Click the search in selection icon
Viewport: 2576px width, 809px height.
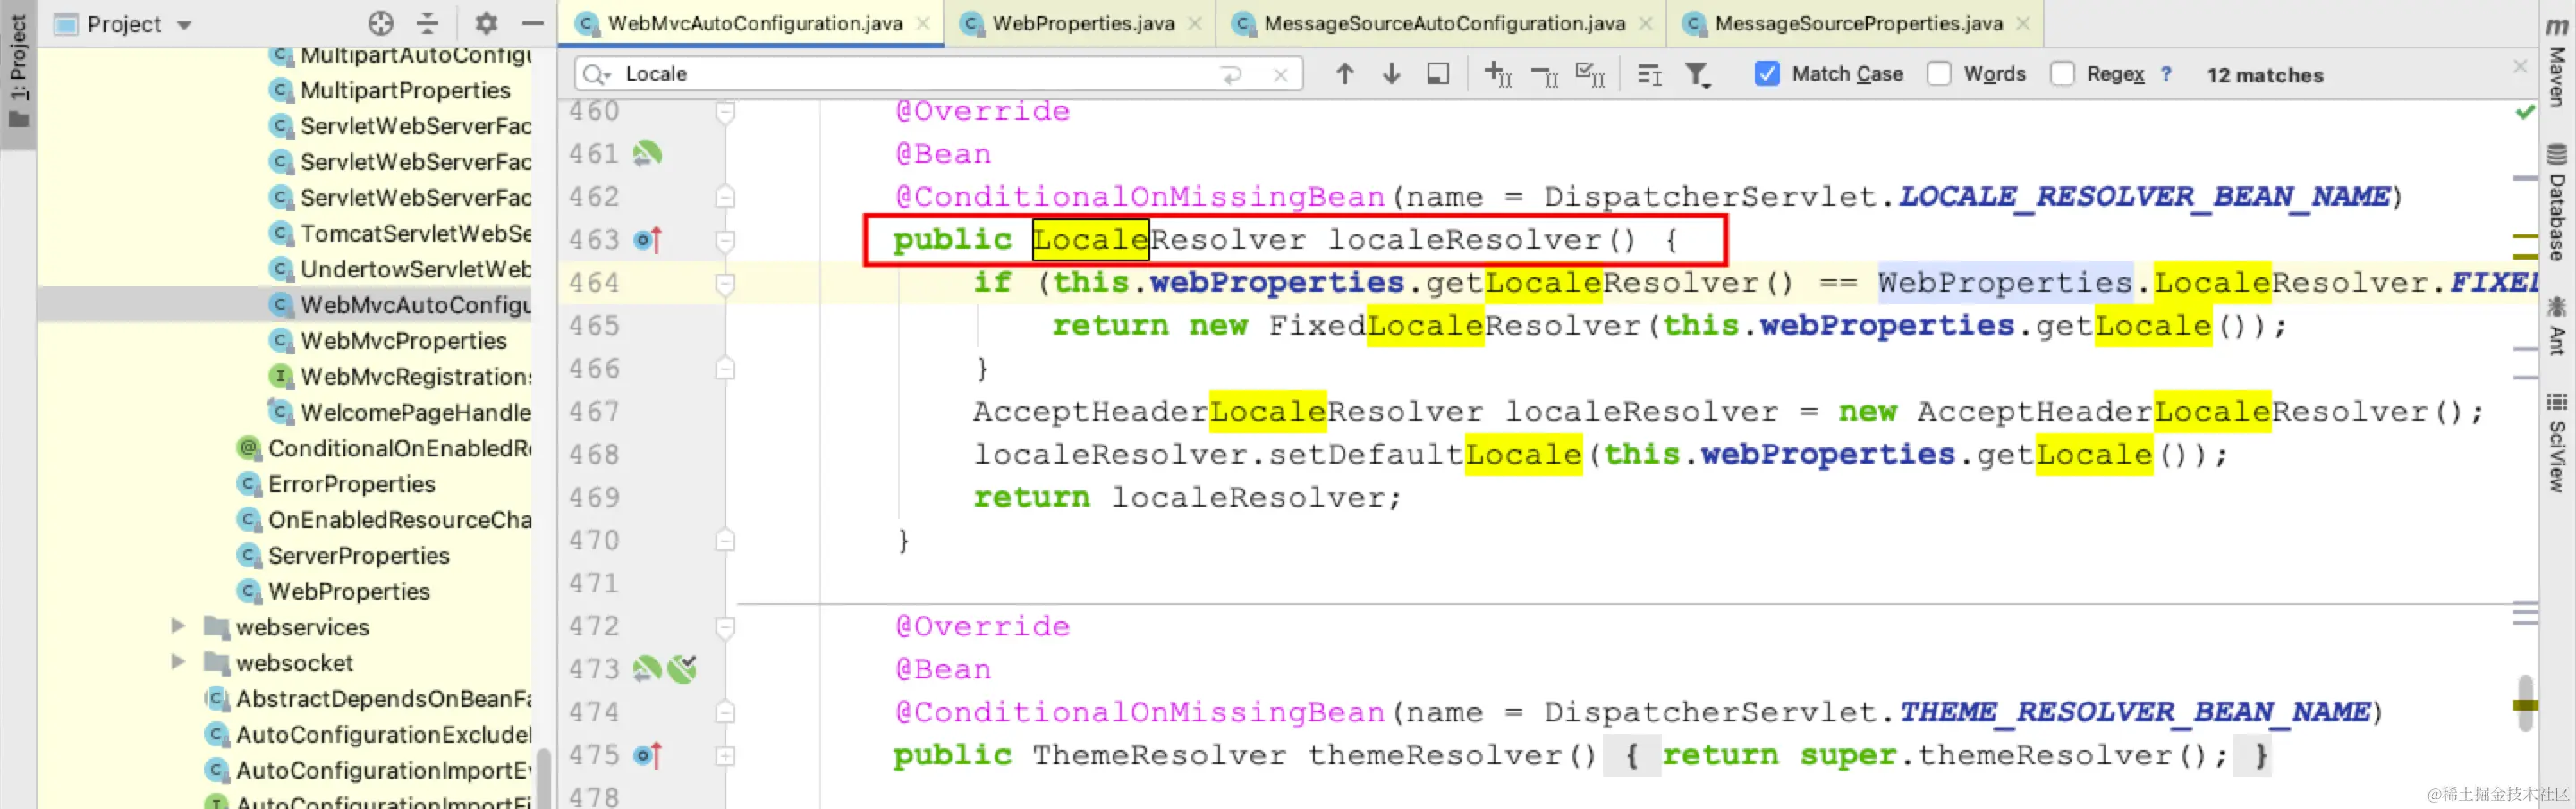click(x=1438, y=74)
